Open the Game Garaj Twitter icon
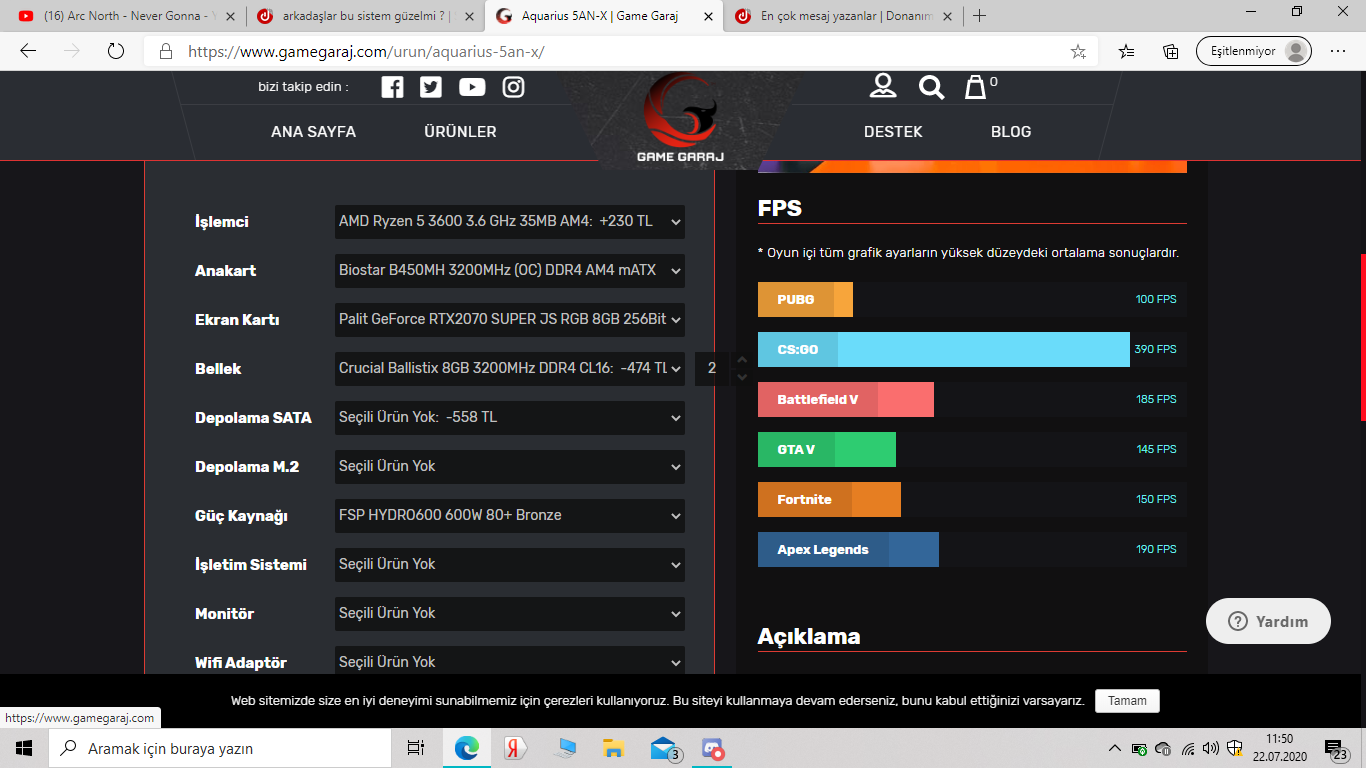 [431, 87]
